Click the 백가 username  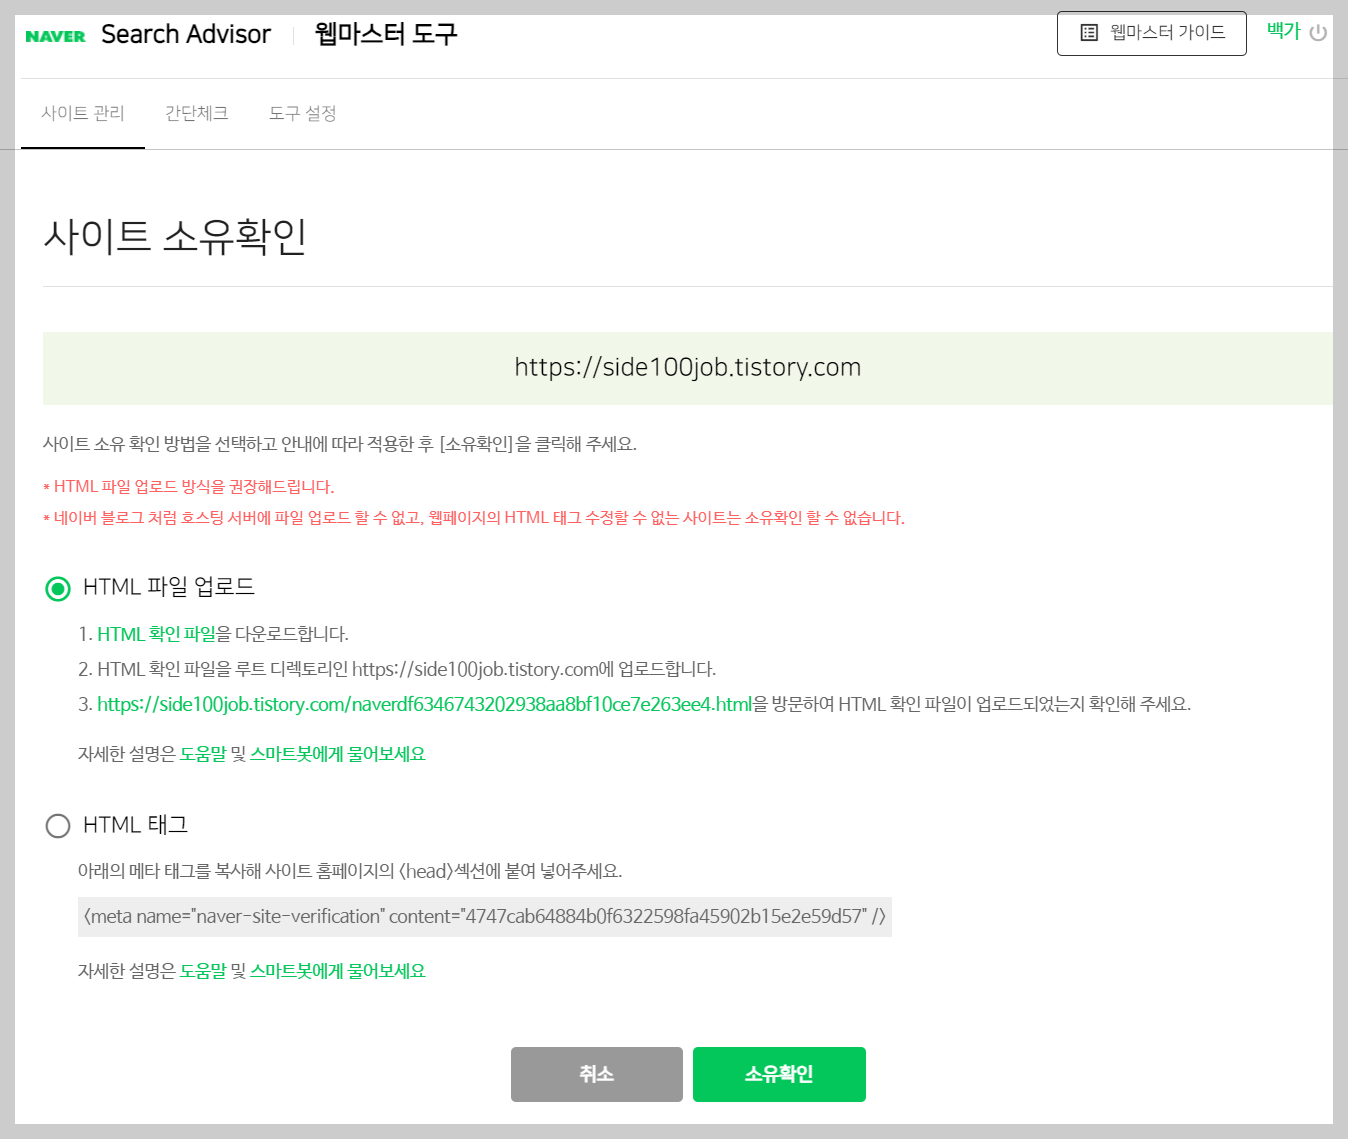[1283, 31]
